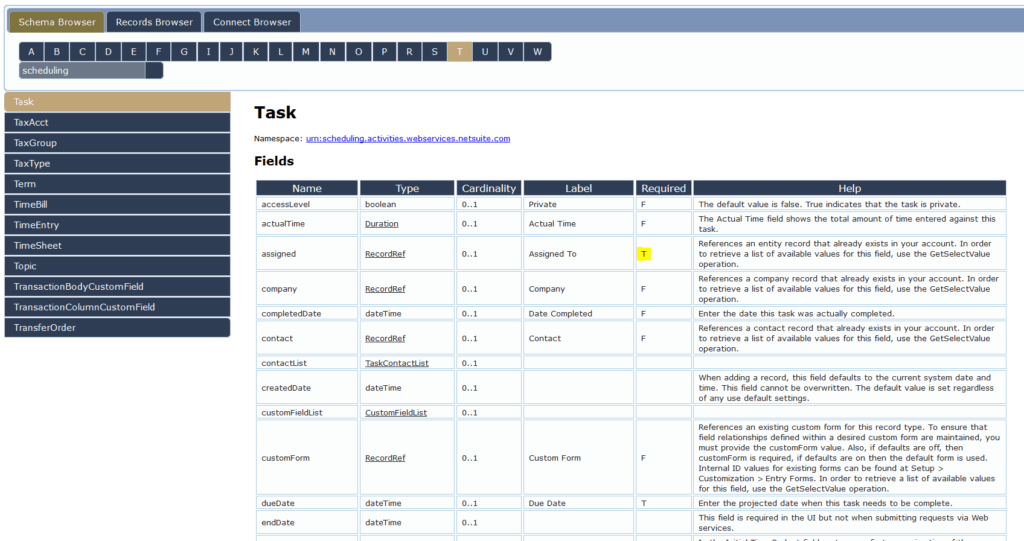Screen dimensions: 1024x541
Task: Open the S letter listing
Action: tap(434, 52)
